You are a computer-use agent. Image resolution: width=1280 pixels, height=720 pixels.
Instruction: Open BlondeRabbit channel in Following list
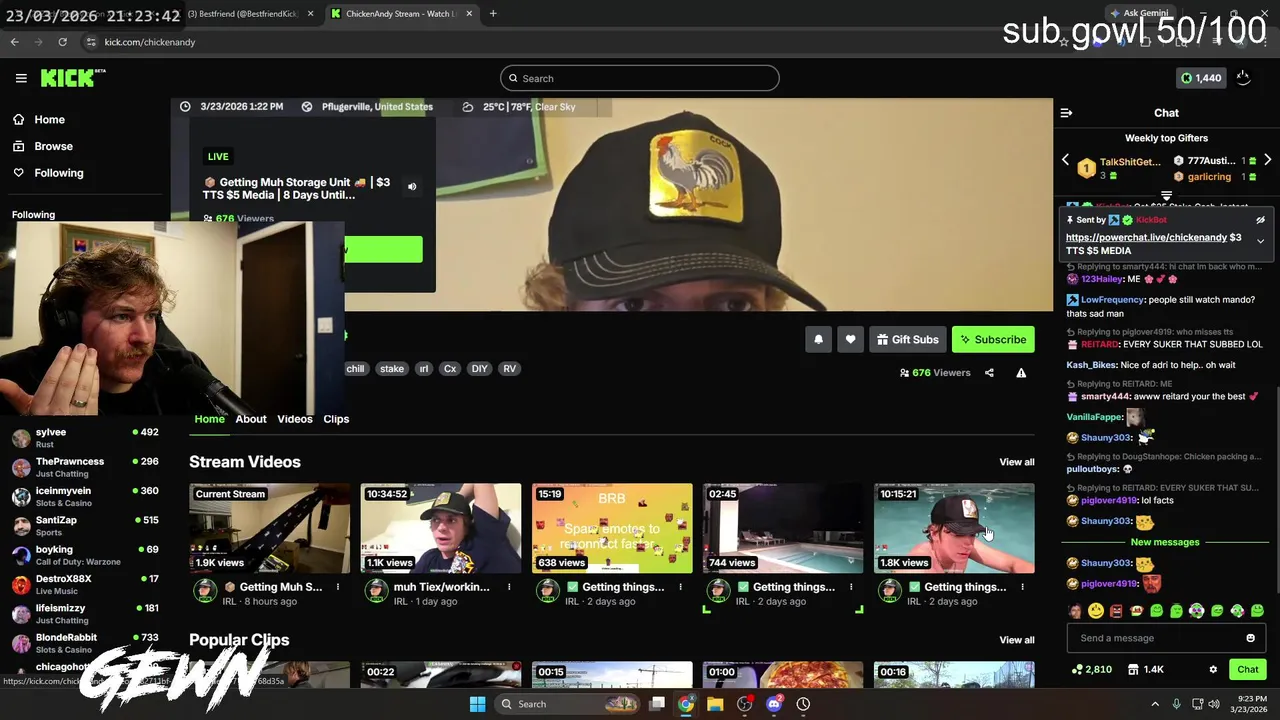click(85, 643)
